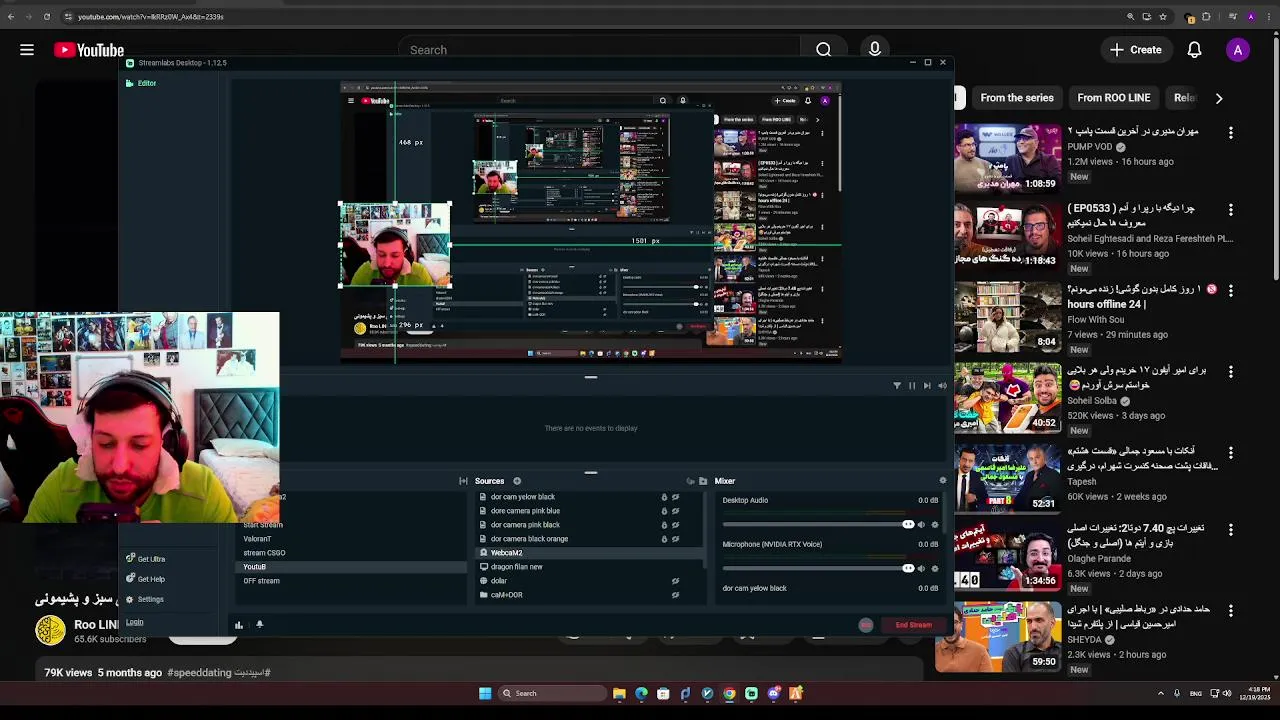The height and width of the screenshot is (720, 1280).
Task: Open the 1:08:59 PUMP VOD thumbnail
Action: coord(1007,158)
